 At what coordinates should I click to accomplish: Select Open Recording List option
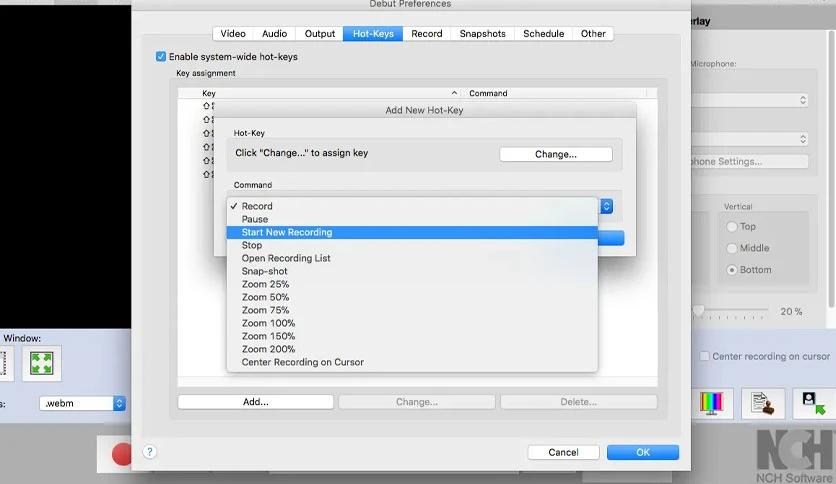click(412, 258)
